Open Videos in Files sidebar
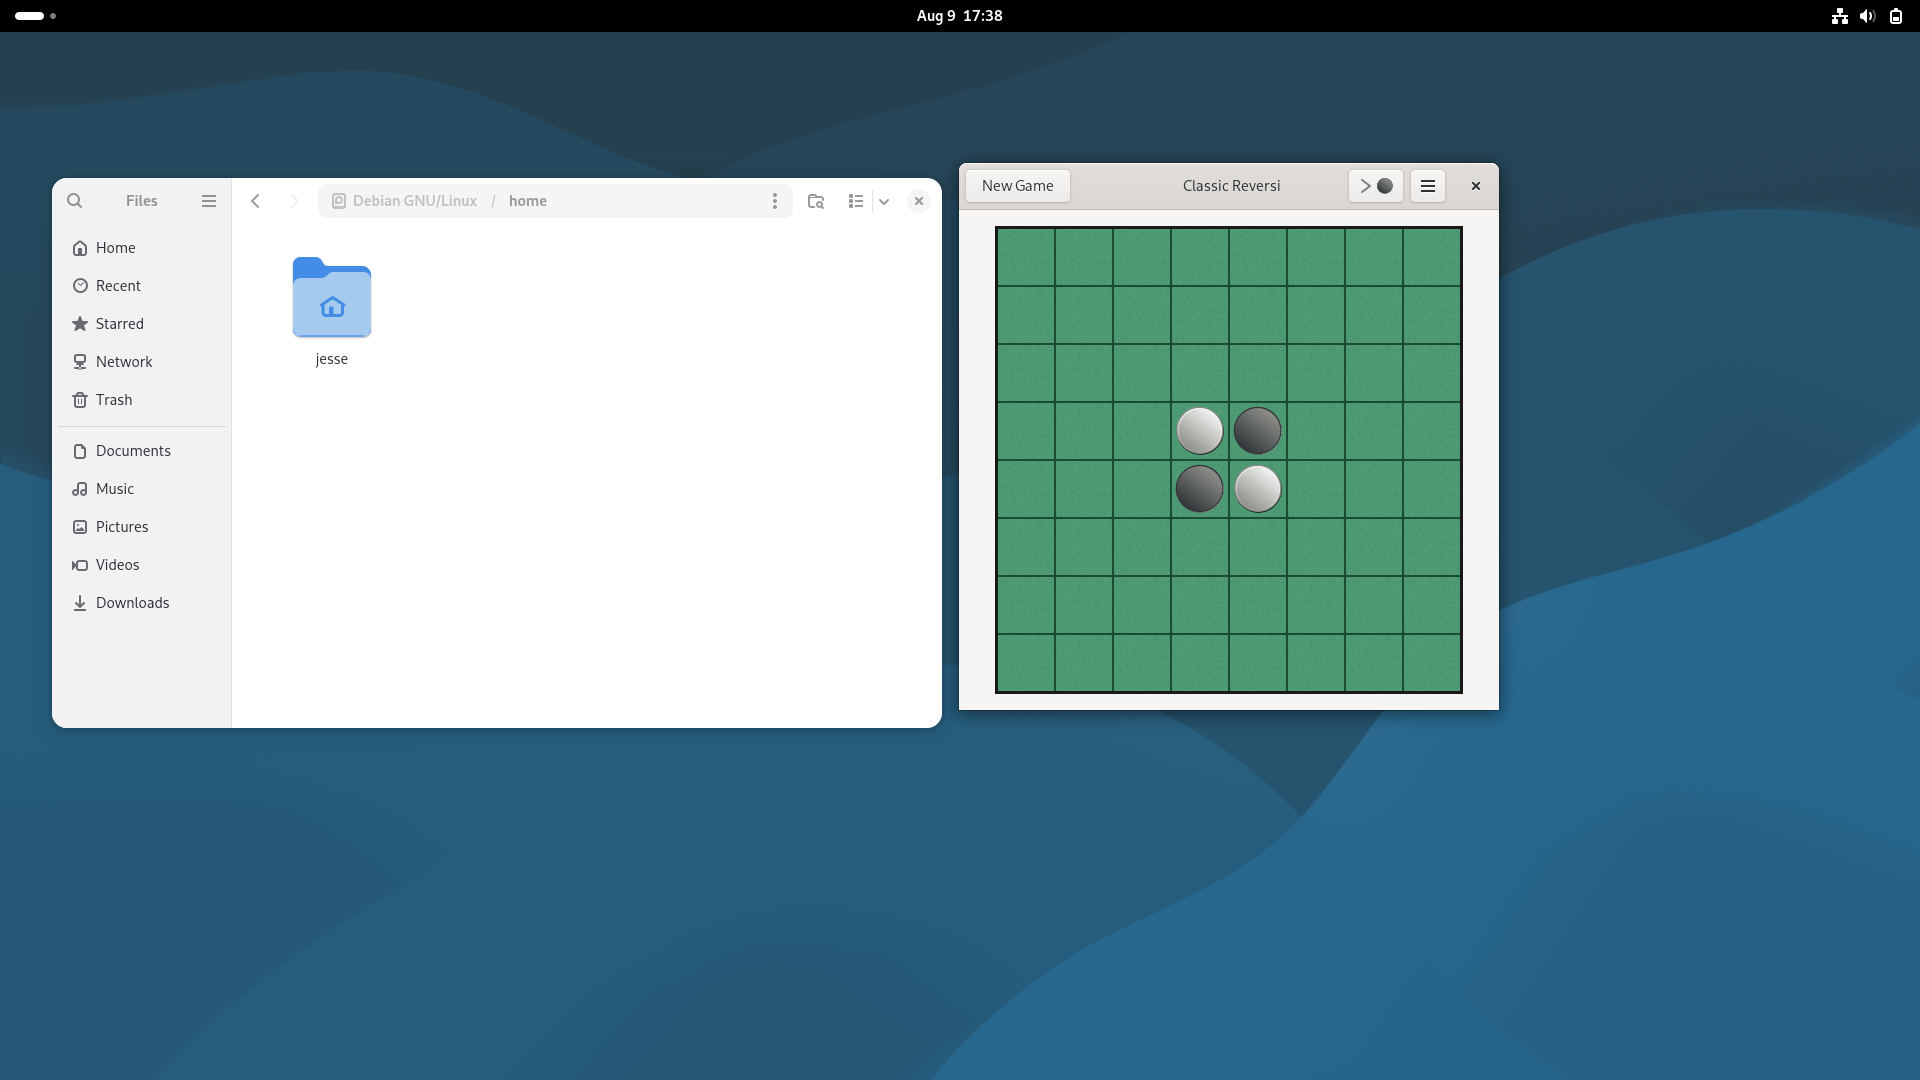 point(142,565)
